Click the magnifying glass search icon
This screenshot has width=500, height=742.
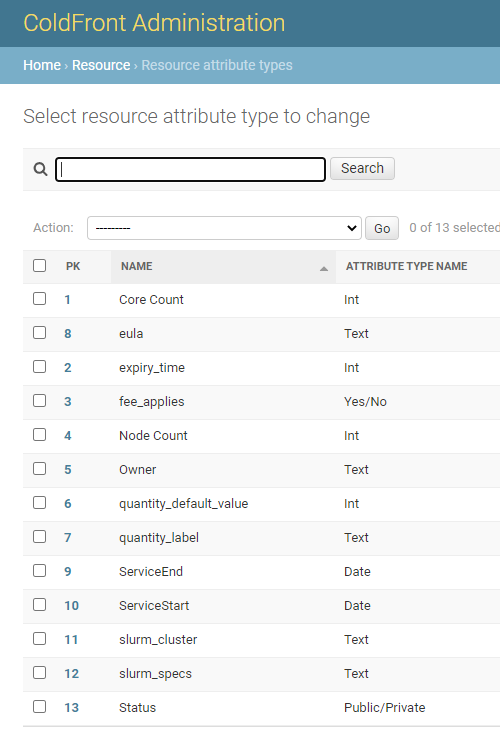point(40,169)
